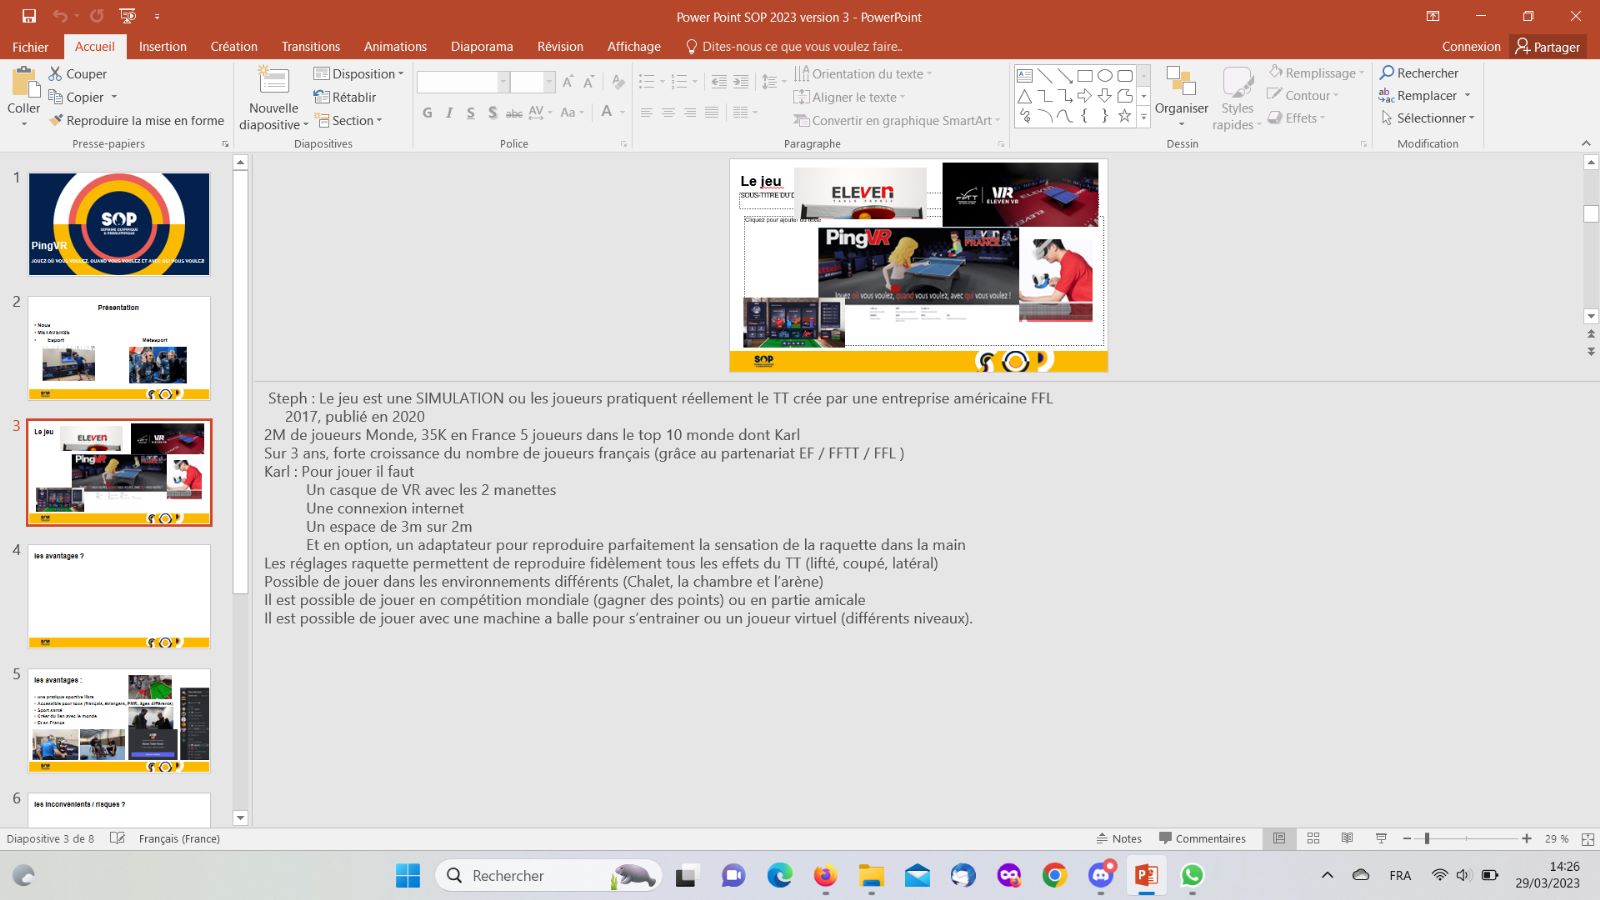This screenshot has height=900, width=1600.
Task: Expand the Section dropdown
Action: pyautogui.click(x=350, y=120)
